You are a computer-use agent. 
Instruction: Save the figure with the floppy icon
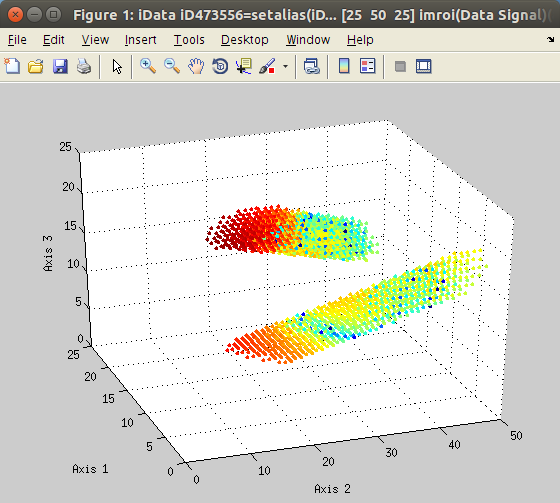(x=60, y=66)
